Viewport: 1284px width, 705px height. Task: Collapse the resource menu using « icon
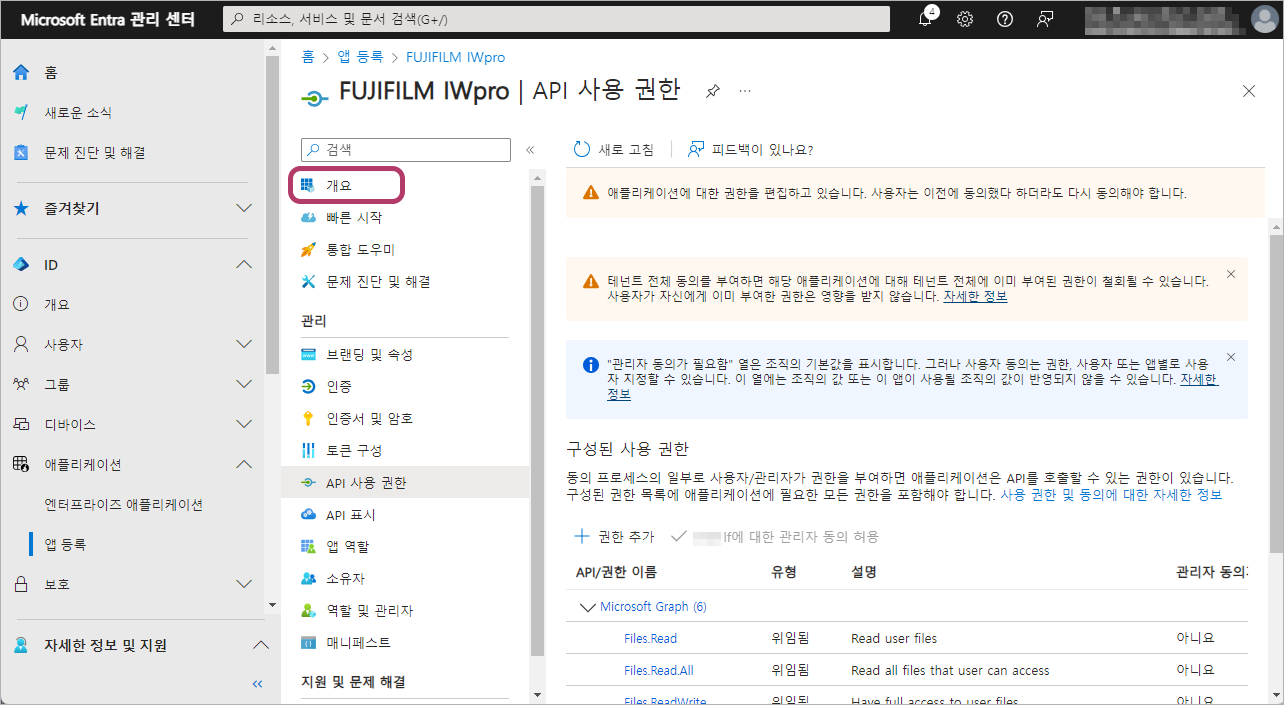(530, 150)
